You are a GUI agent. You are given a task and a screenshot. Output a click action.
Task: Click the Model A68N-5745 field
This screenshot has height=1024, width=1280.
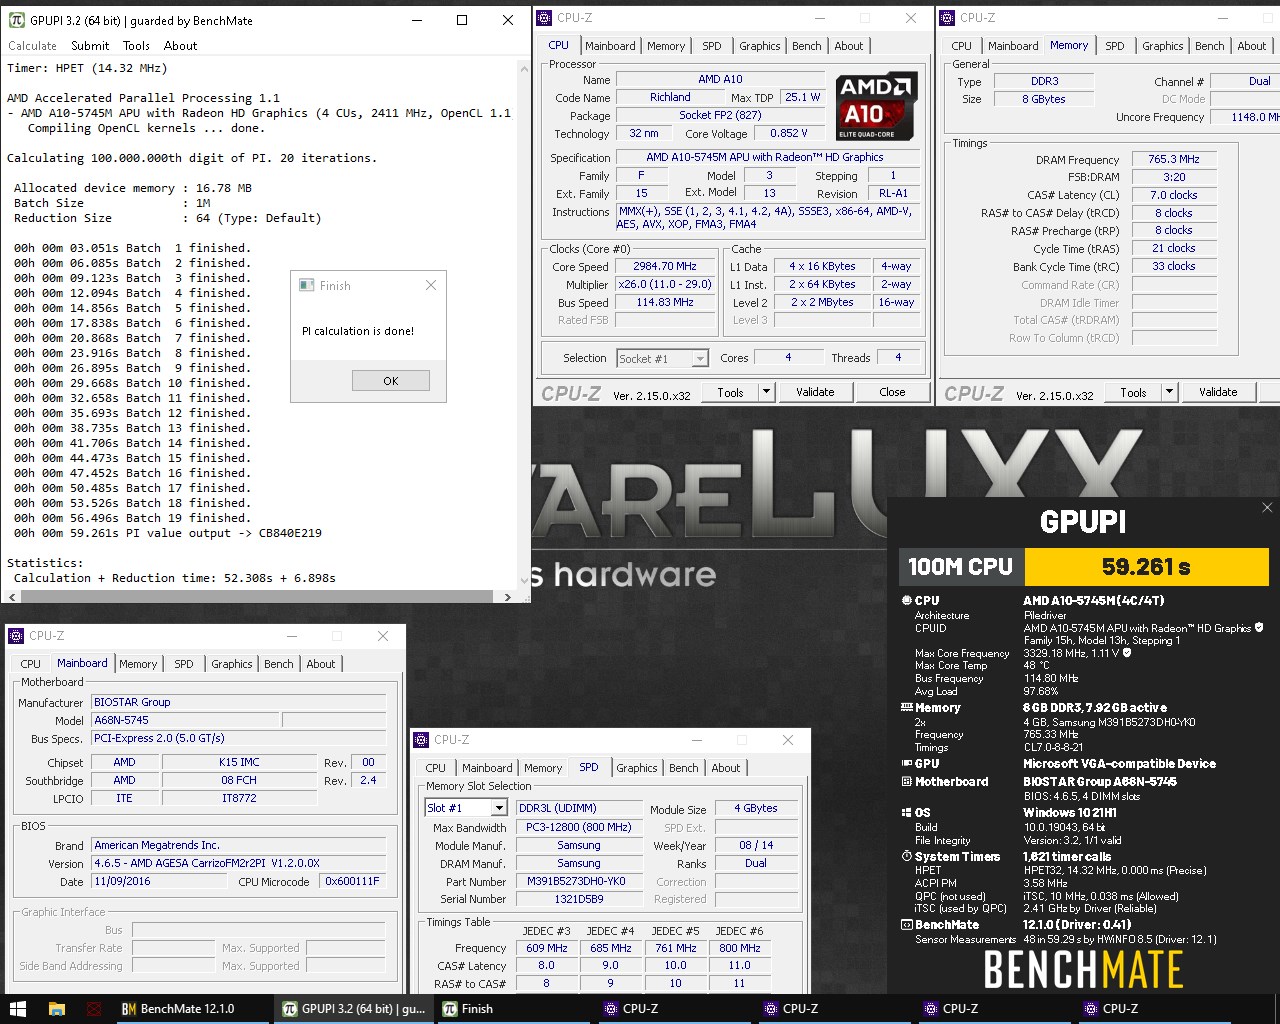185,720
